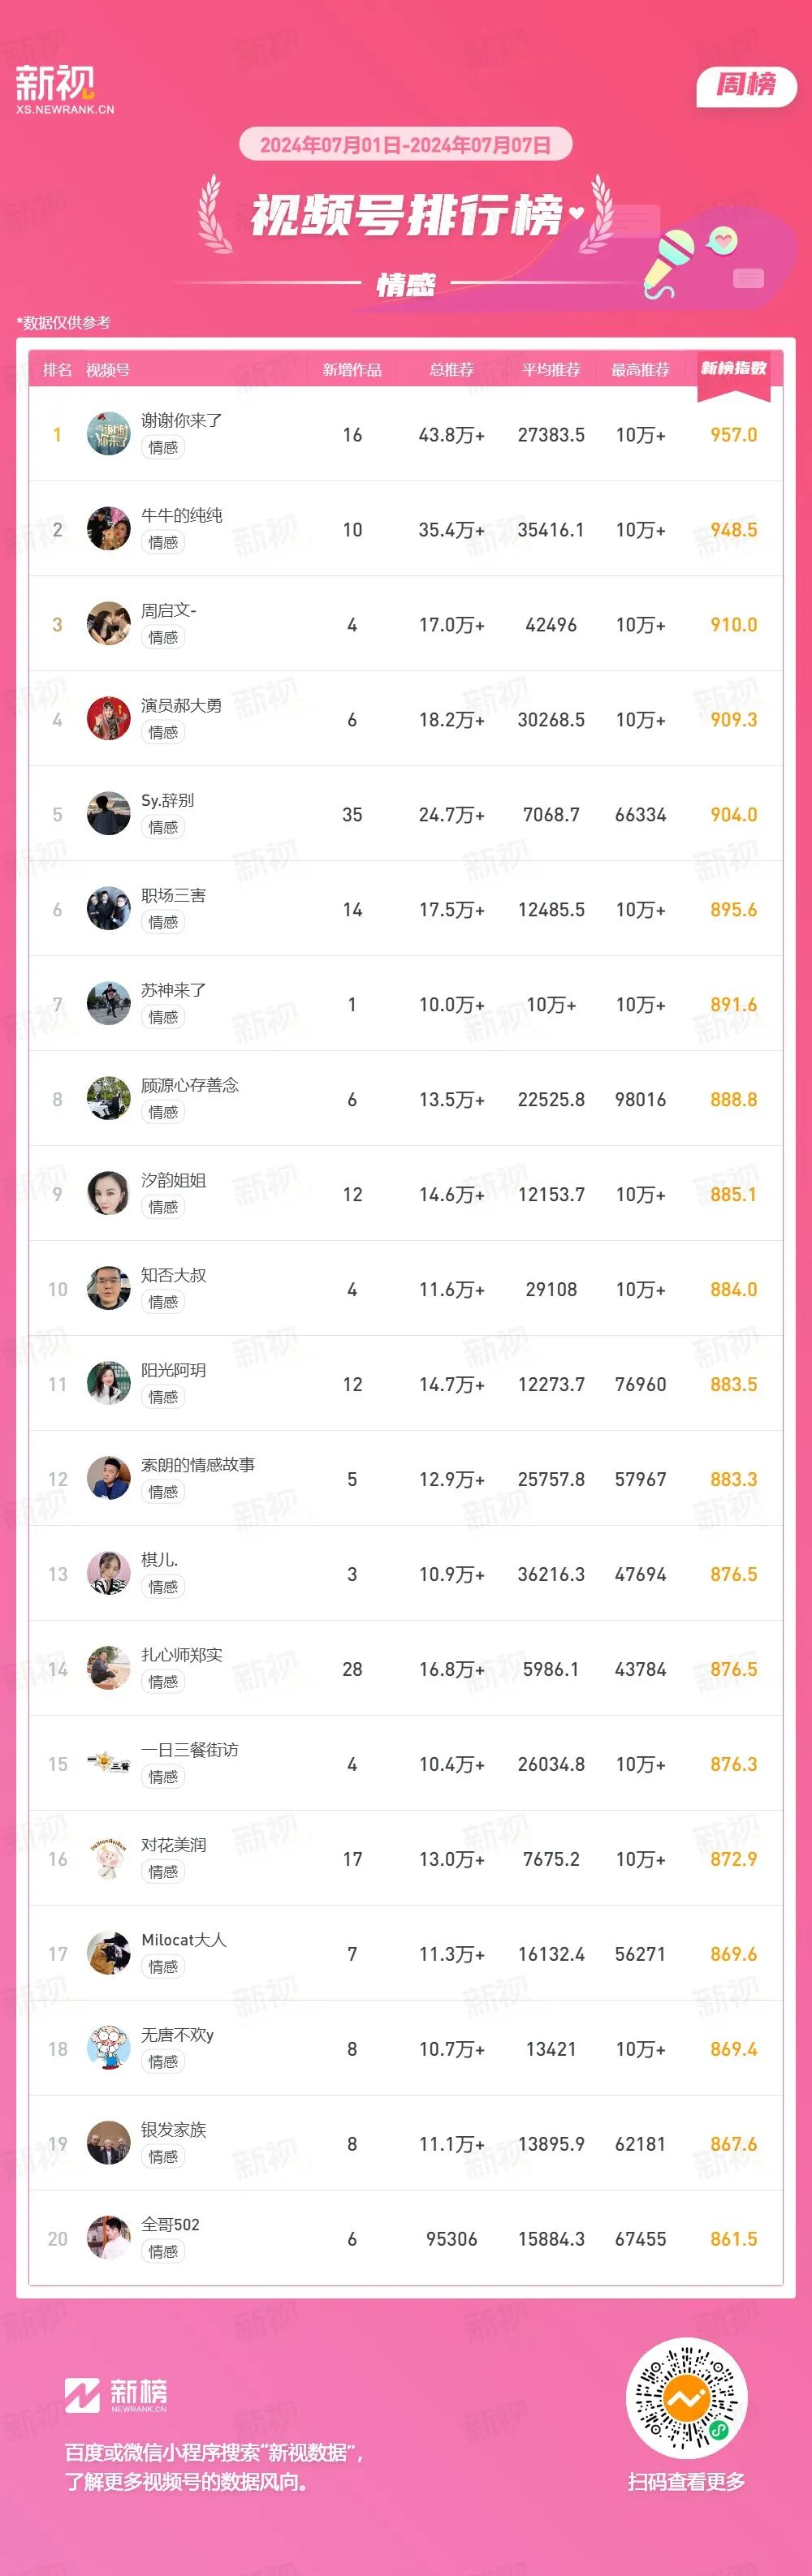Open avatar of 谢谢你来了
Viewport: 812px width, 2576px height.
point(108,434)
